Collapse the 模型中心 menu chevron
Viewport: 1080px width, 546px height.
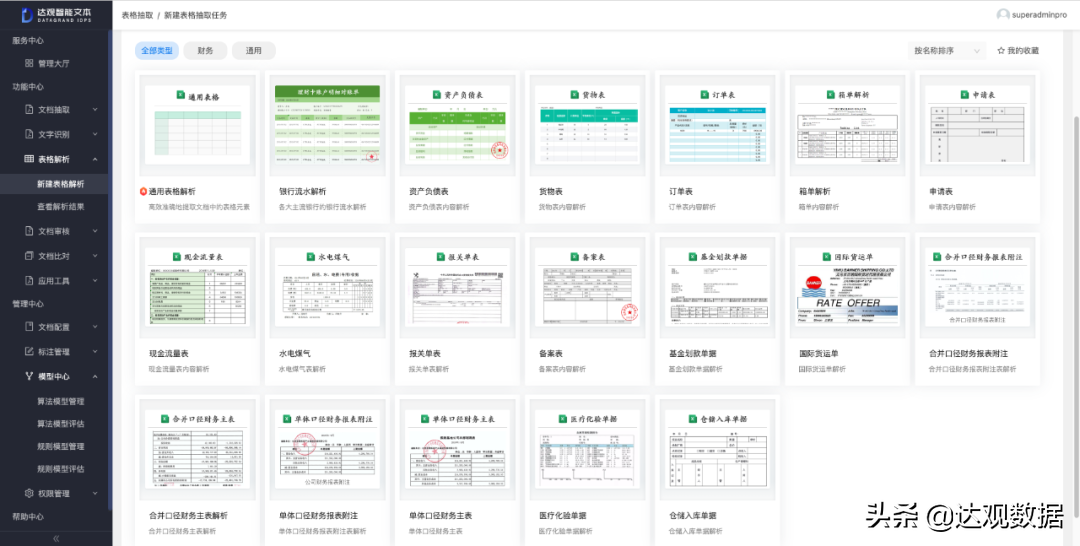pos(95,376)
